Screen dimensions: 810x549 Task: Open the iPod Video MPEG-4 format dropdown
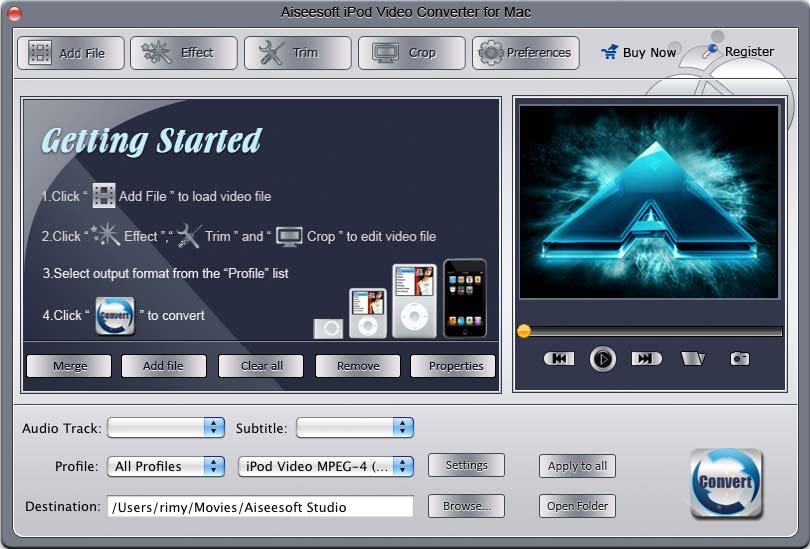pos(326,466)
